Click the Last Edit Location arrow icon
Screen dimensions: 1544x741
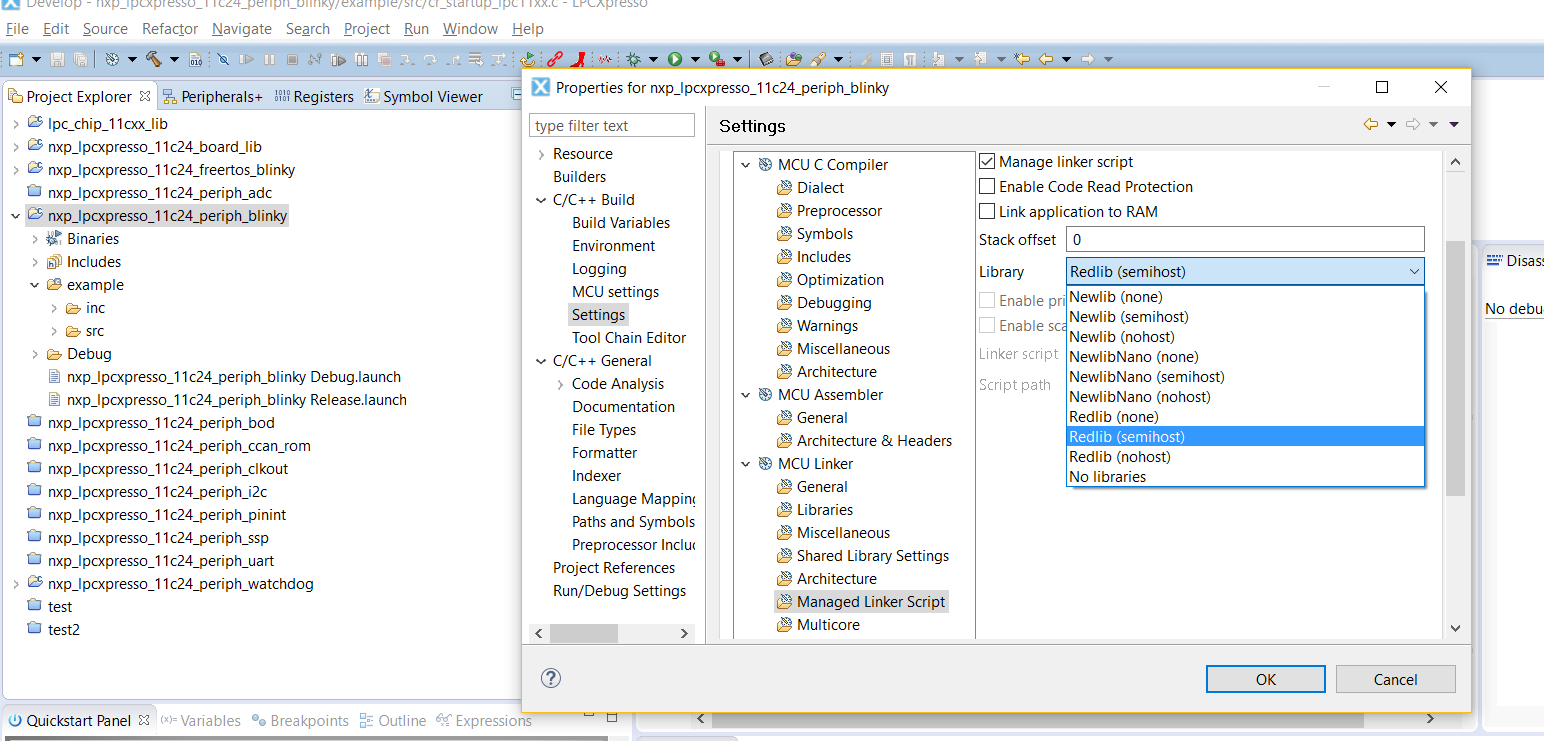1021,59
